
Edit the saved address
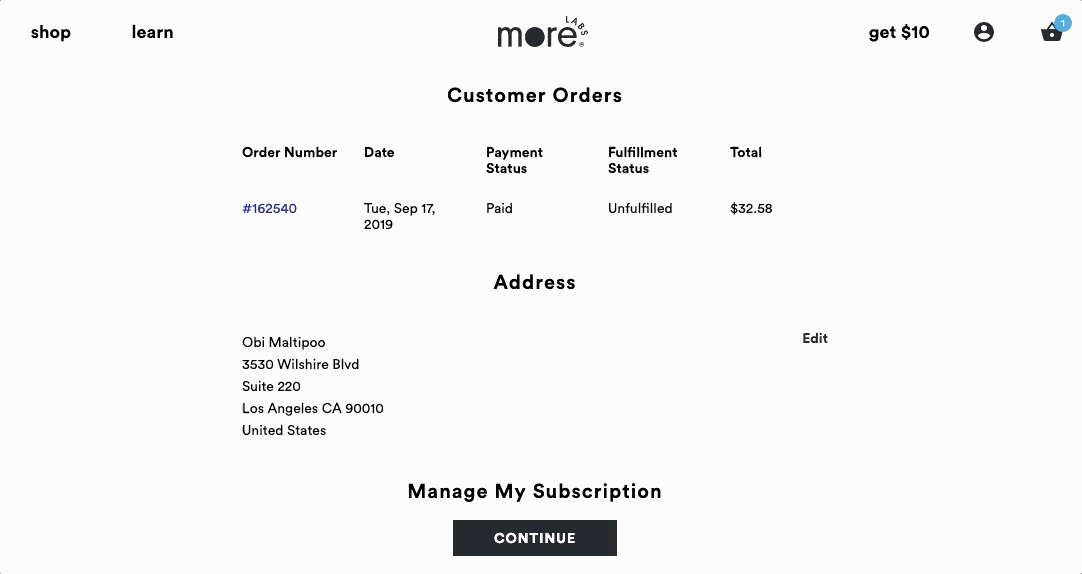[815, 338]
